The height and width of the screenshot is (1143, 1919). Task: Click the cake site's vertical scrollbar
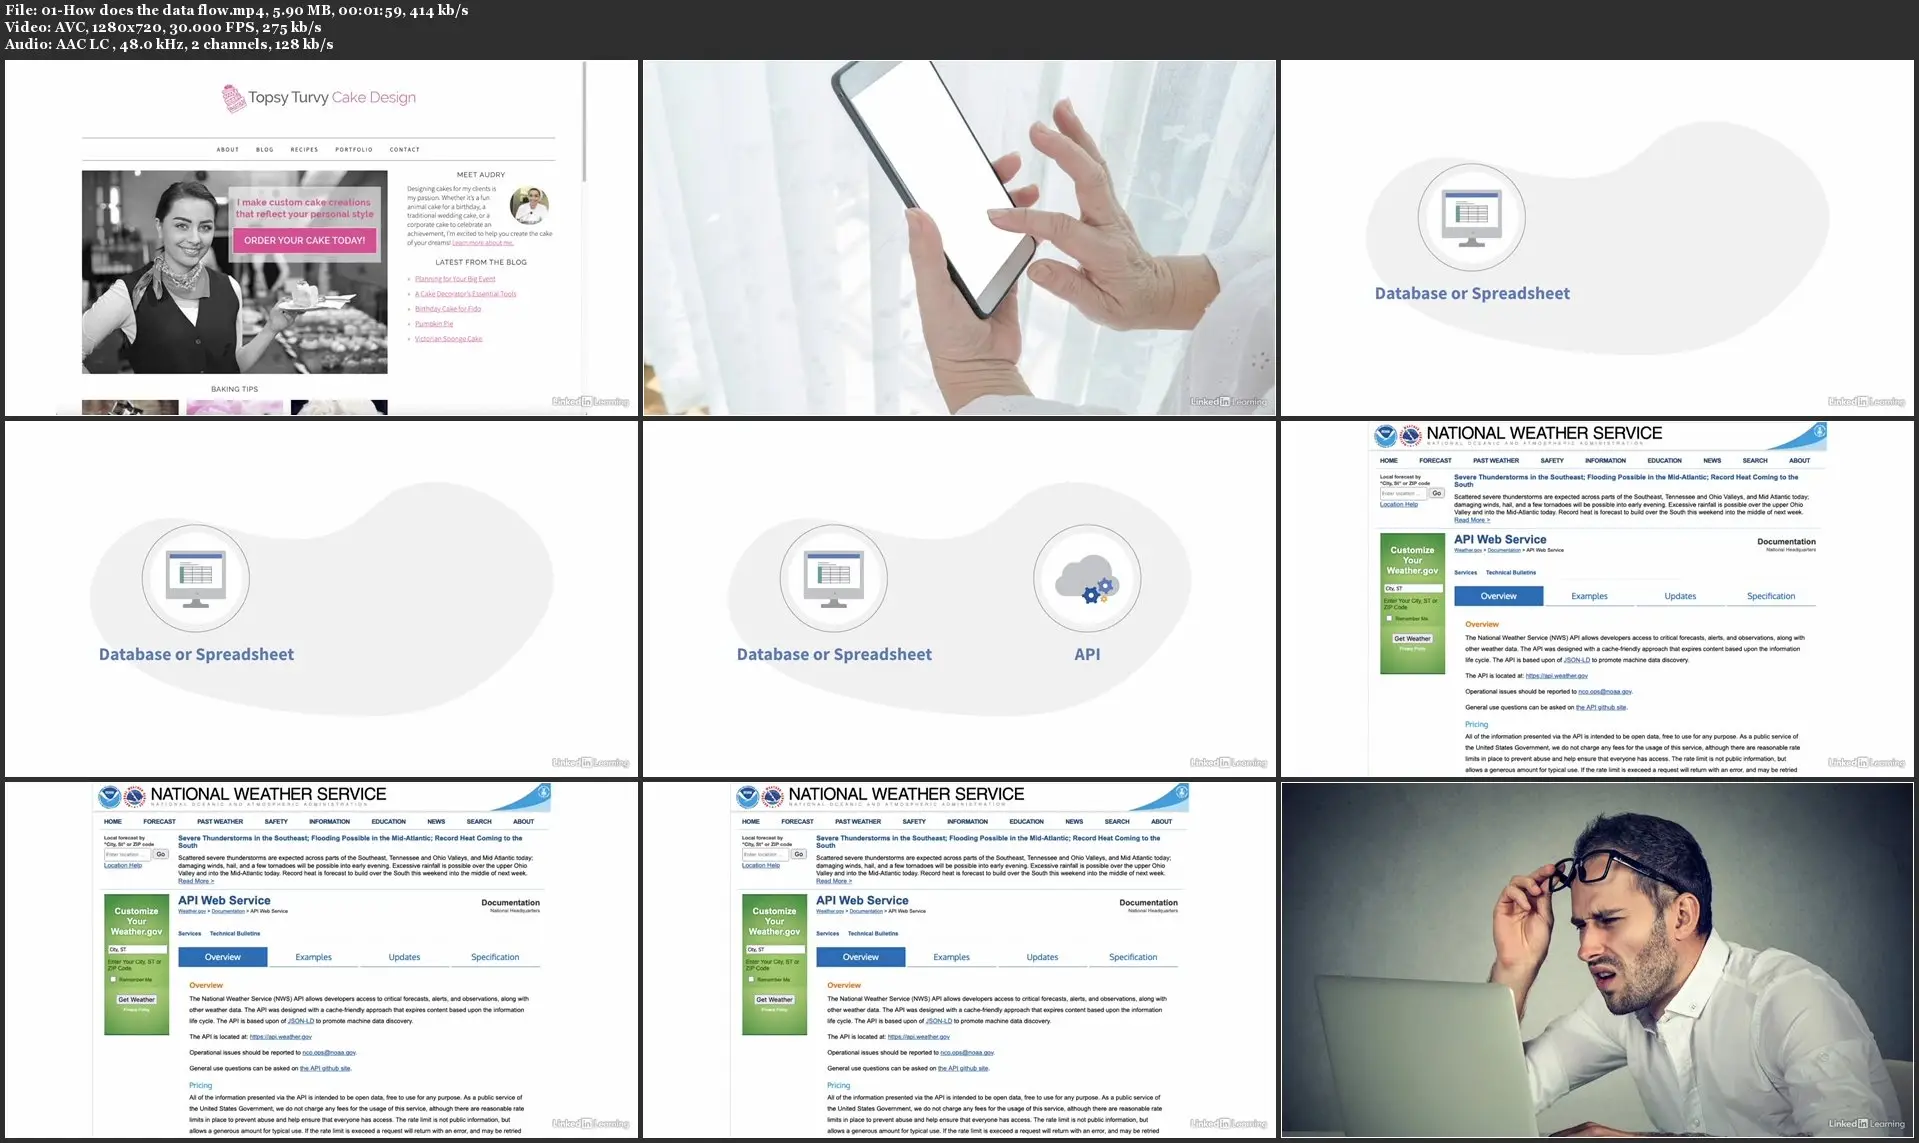(584, 122)
